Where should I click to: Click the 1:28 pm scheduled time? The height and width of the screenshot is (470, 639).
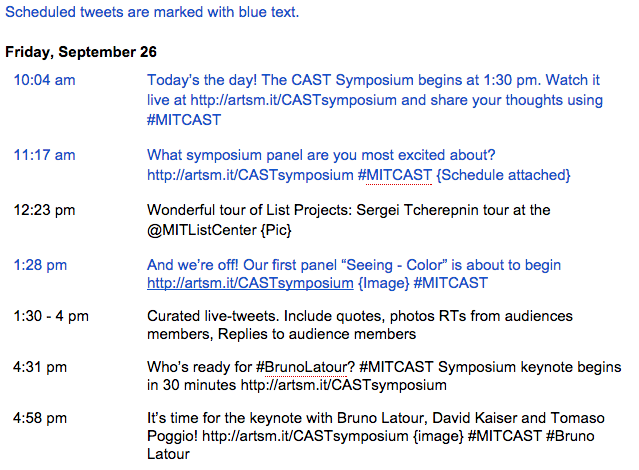click(40, 265)
